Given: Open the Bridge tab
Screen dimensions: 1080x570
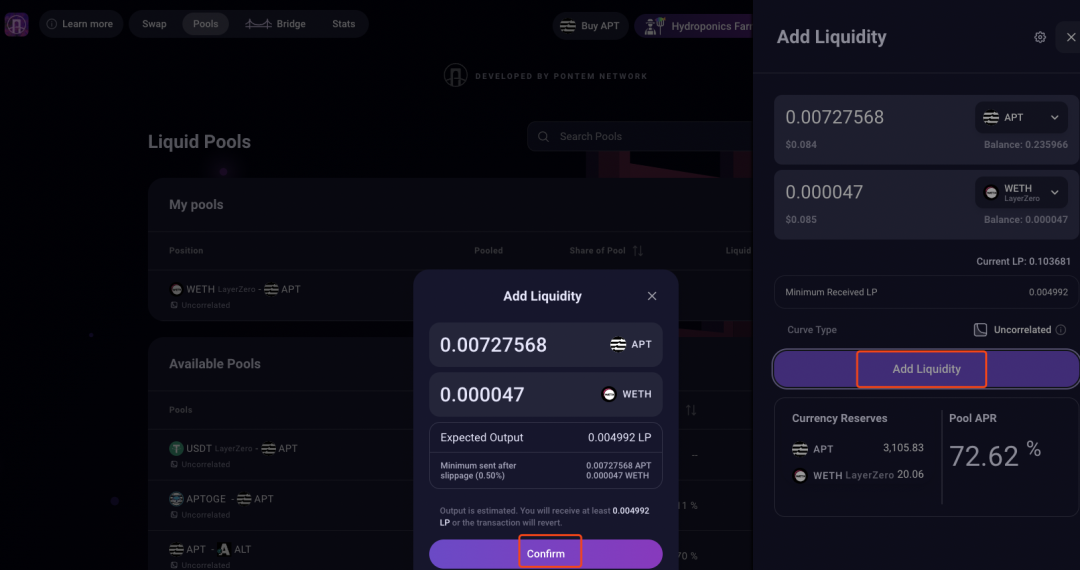Looking at the screenshot, I should point(276,24).
